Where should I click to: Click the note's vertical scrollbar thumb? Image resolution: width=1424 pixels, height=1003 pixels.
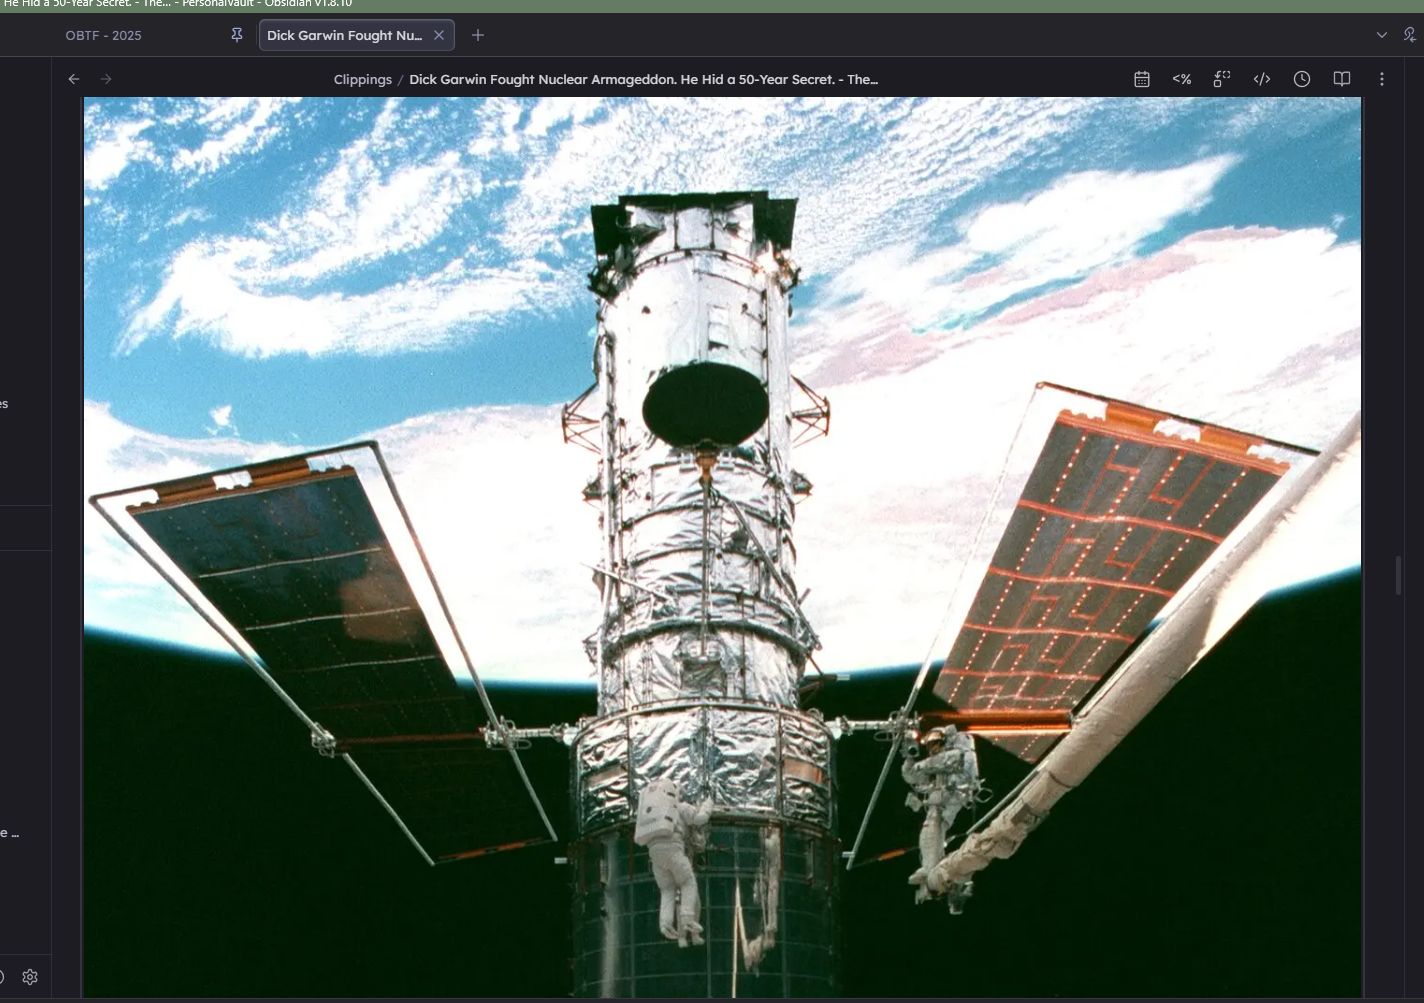click(1398, 575)
